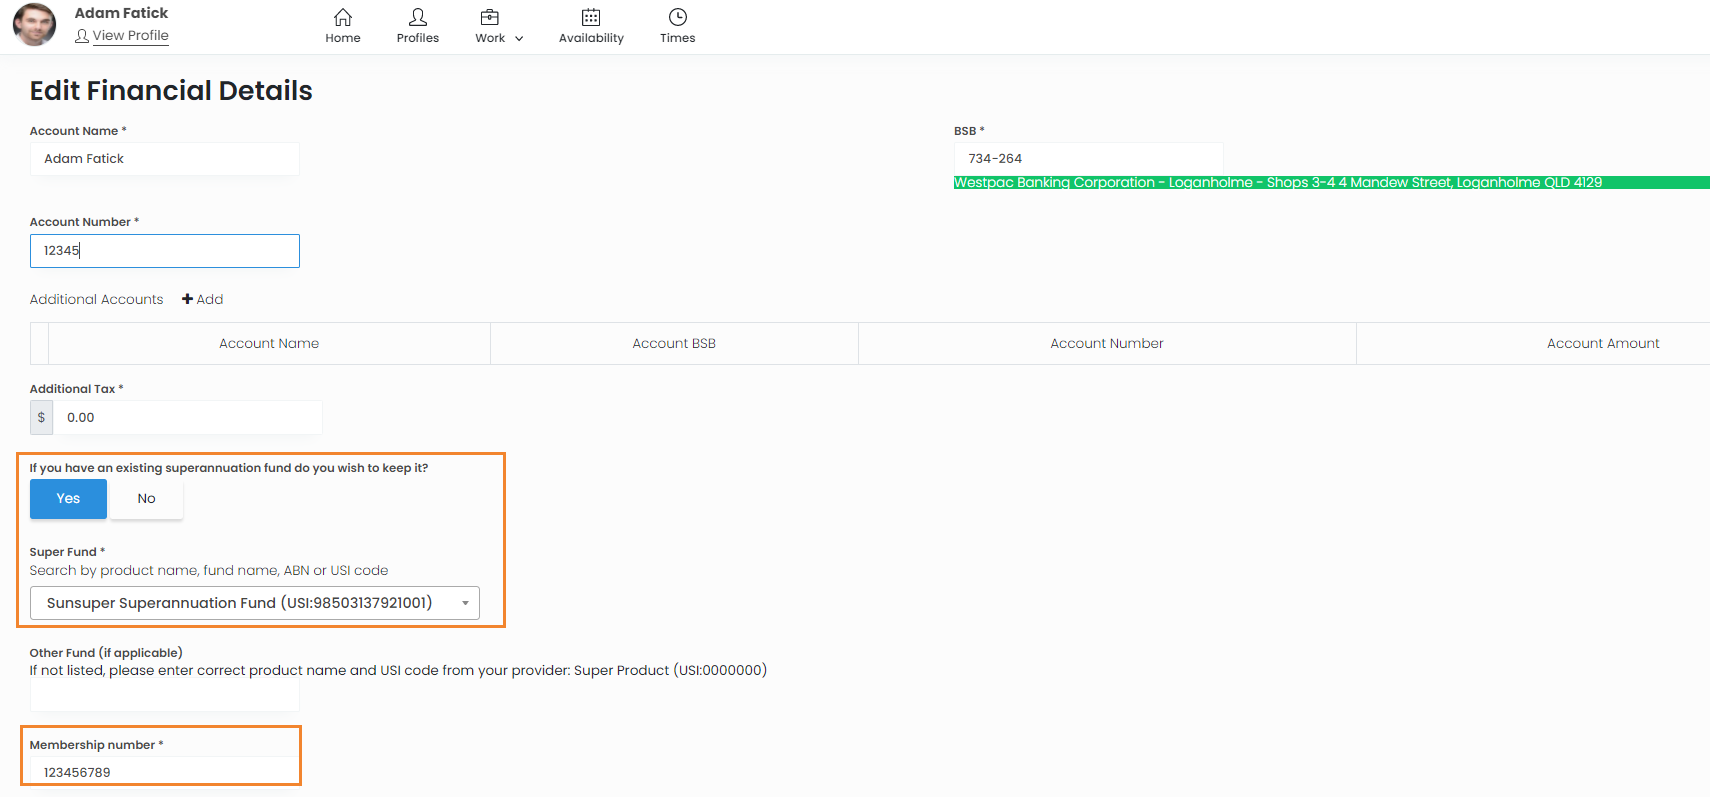
Task: Click the Times clock icon
Action: [x=677, y=17]
